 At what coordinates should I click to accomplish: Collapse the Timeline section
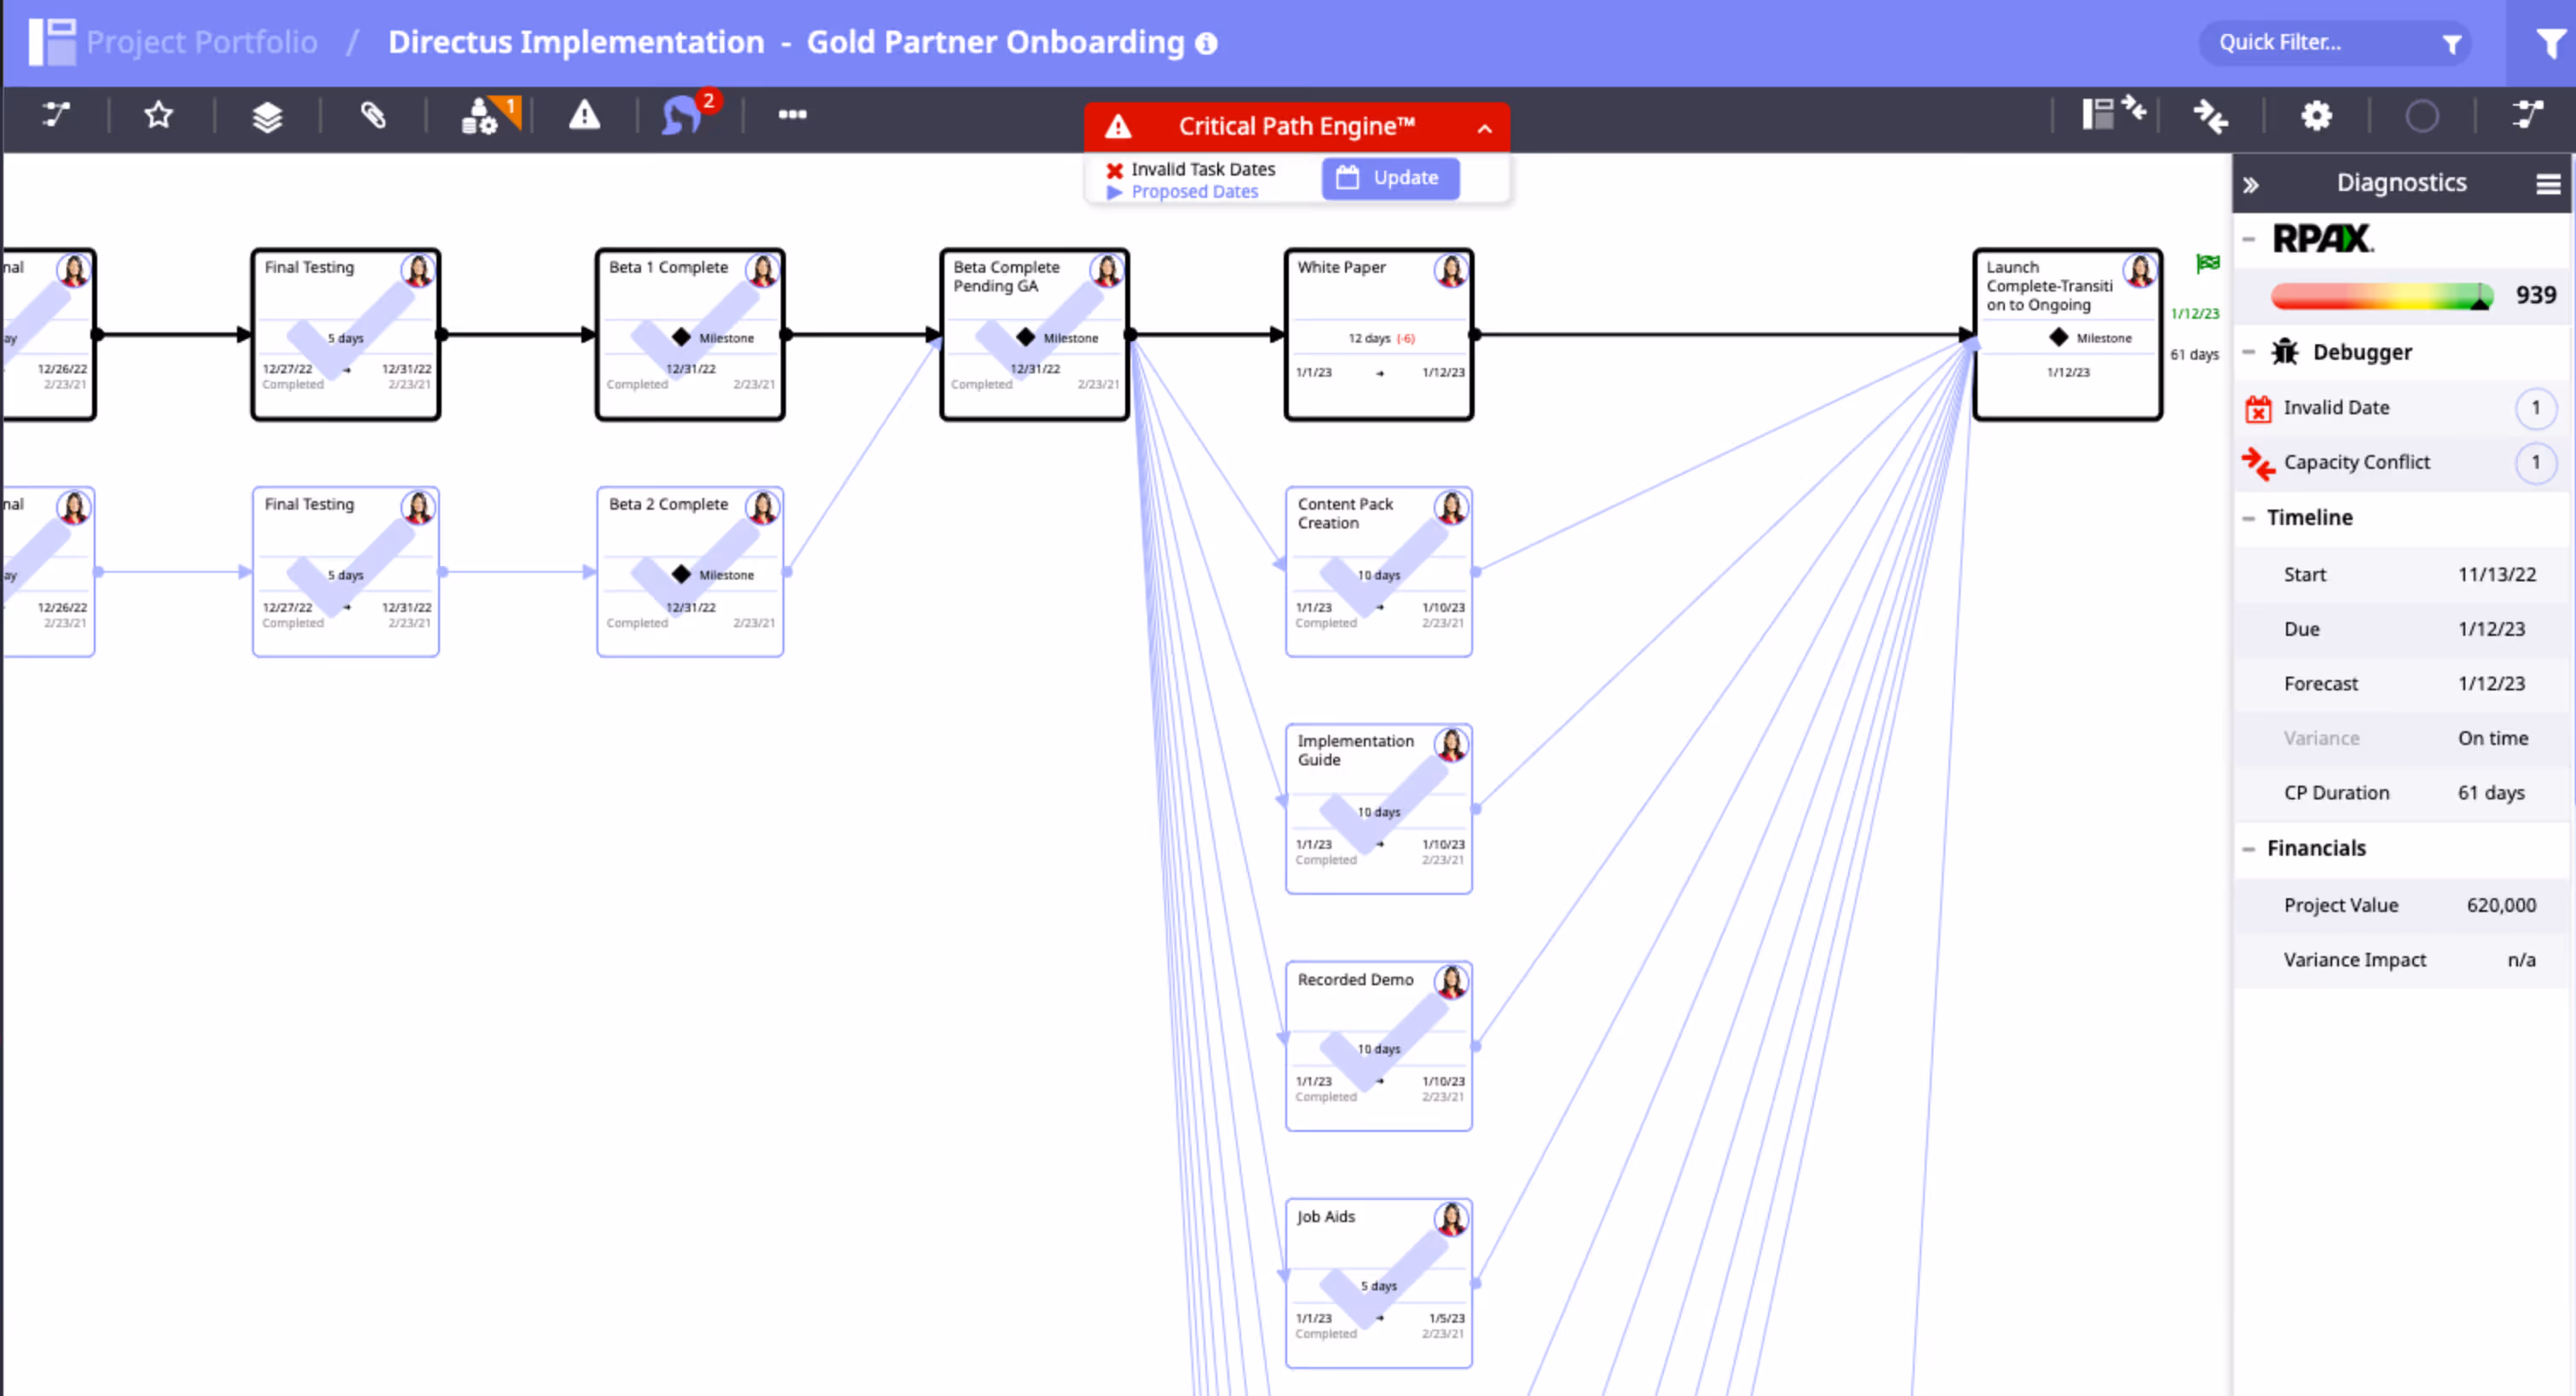click(x=2248, y=518)
